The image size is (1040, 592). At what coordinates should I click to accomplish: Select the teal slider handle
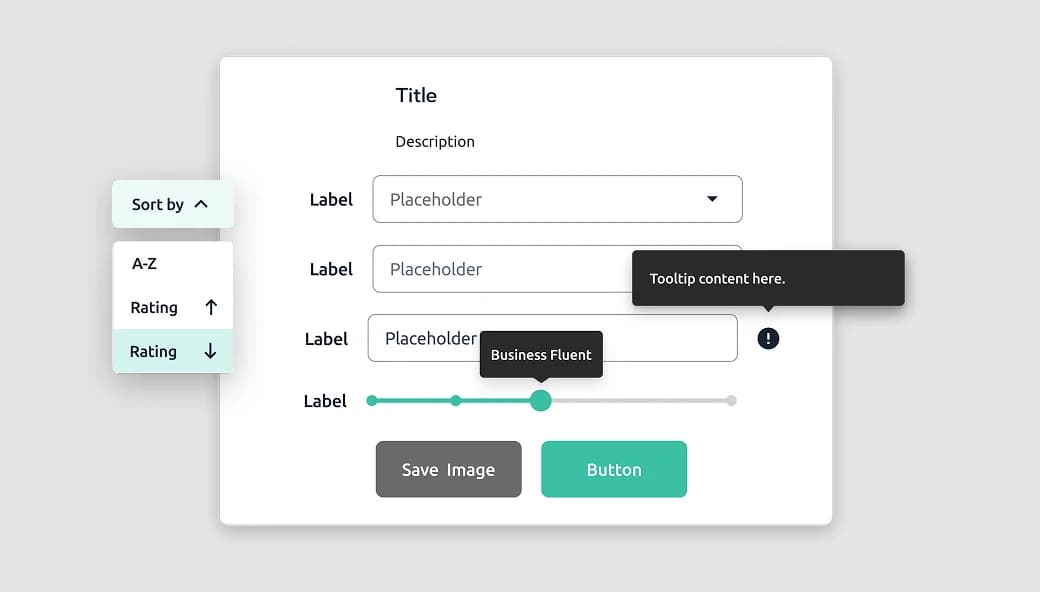[540, 400]
